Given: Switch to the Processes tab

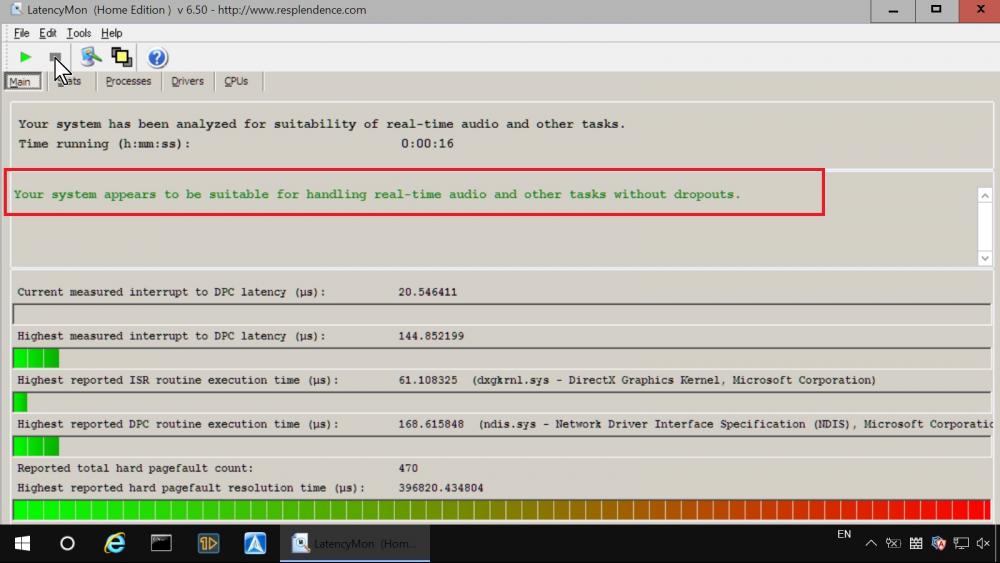Looking at the screenshot, I should coord(128,82).
